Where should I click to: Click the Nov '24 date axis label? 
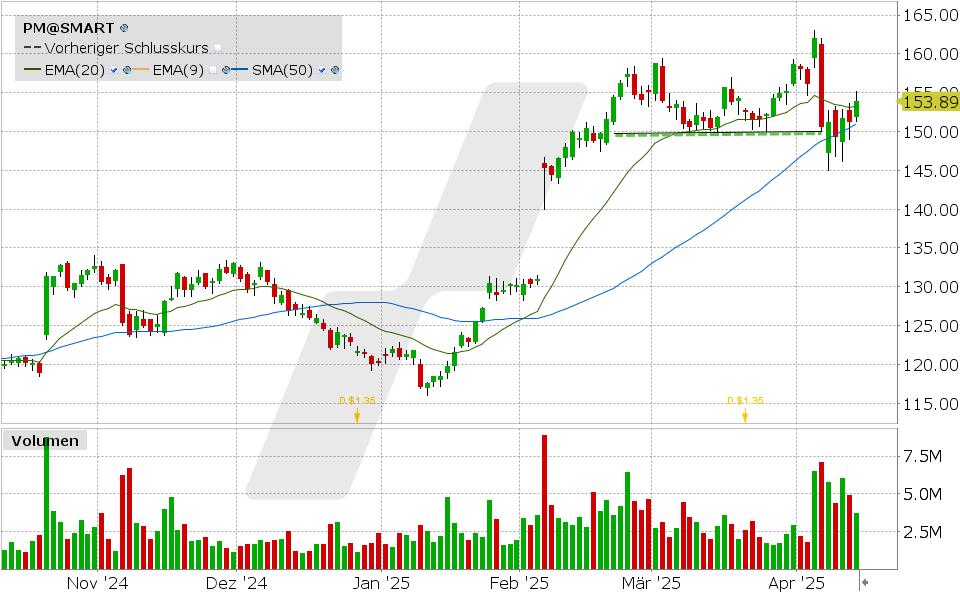pos(97,583)
